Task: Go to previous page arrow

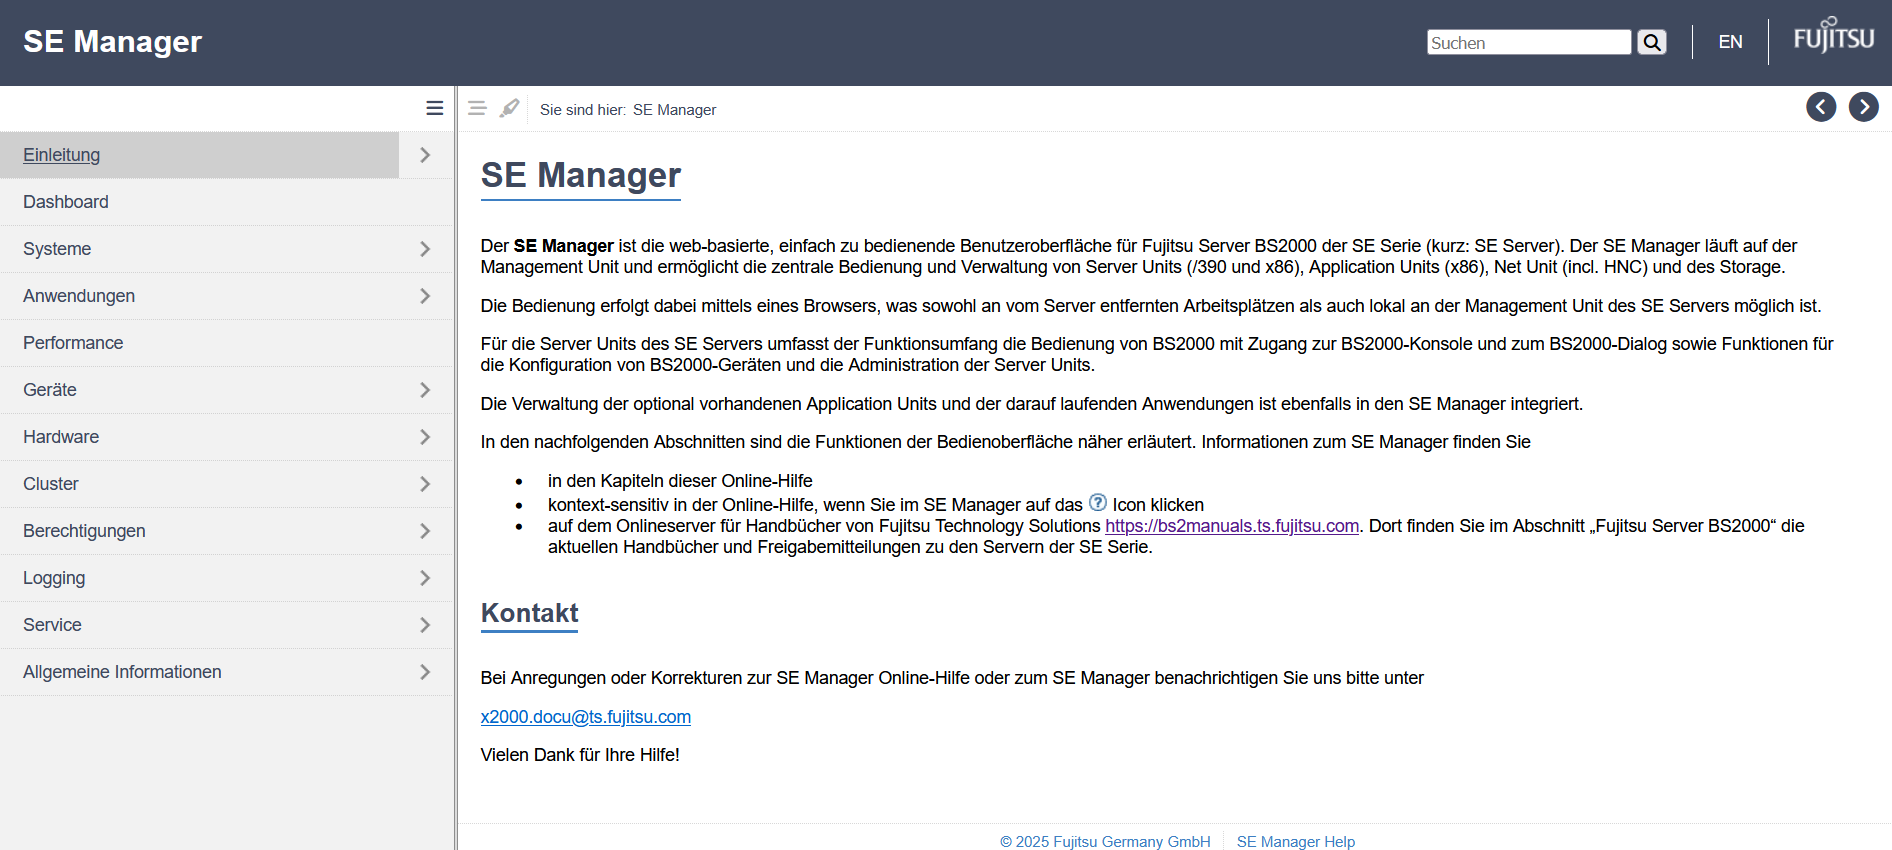Action: (1820, 107)
